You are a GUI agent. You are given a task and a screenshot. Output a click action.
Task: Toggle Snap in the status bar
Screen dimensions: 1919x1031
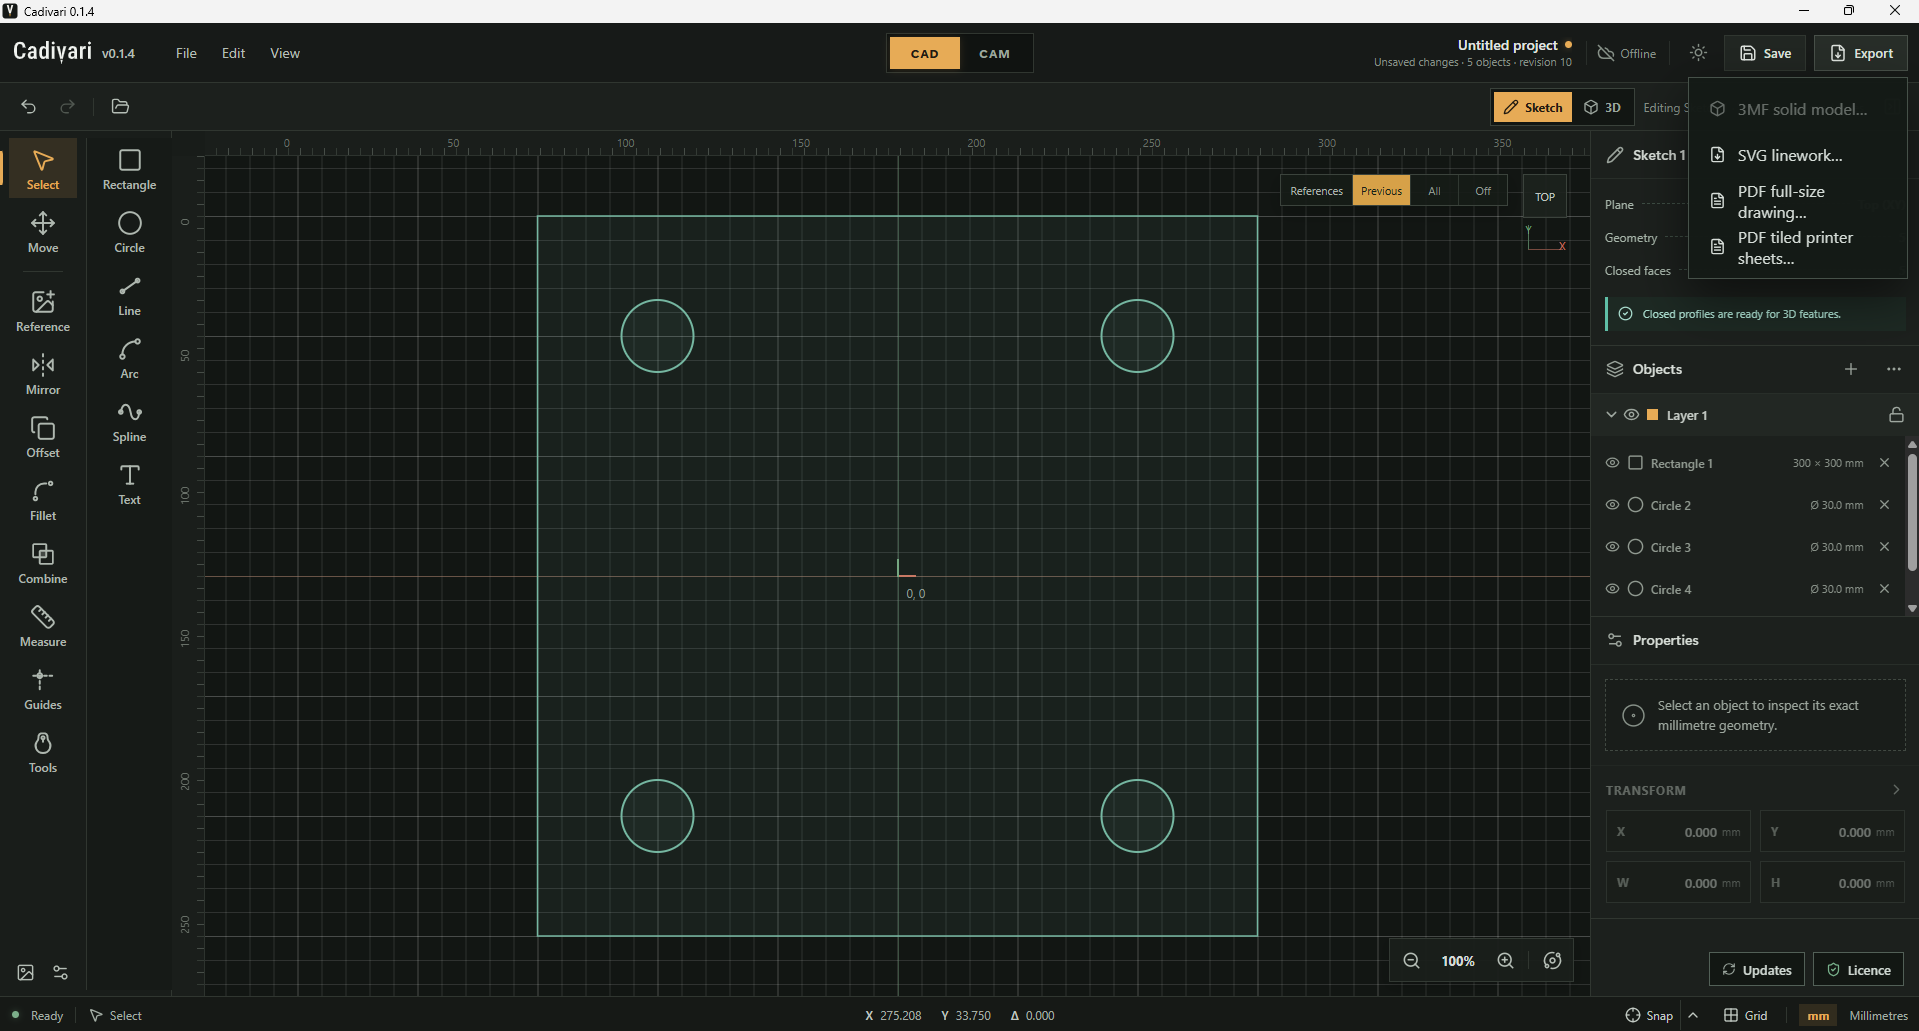click(x=1649, y=1015)
